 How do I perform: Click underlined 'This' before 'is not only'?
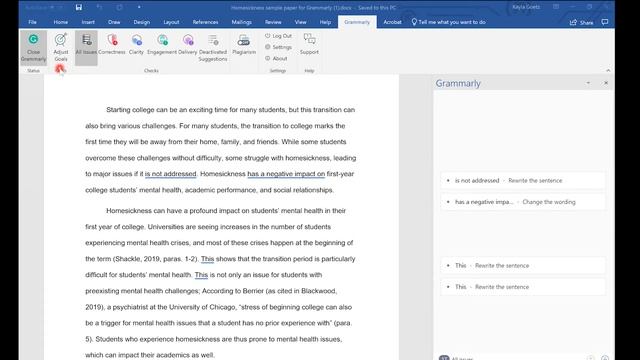tap(201, 275)
